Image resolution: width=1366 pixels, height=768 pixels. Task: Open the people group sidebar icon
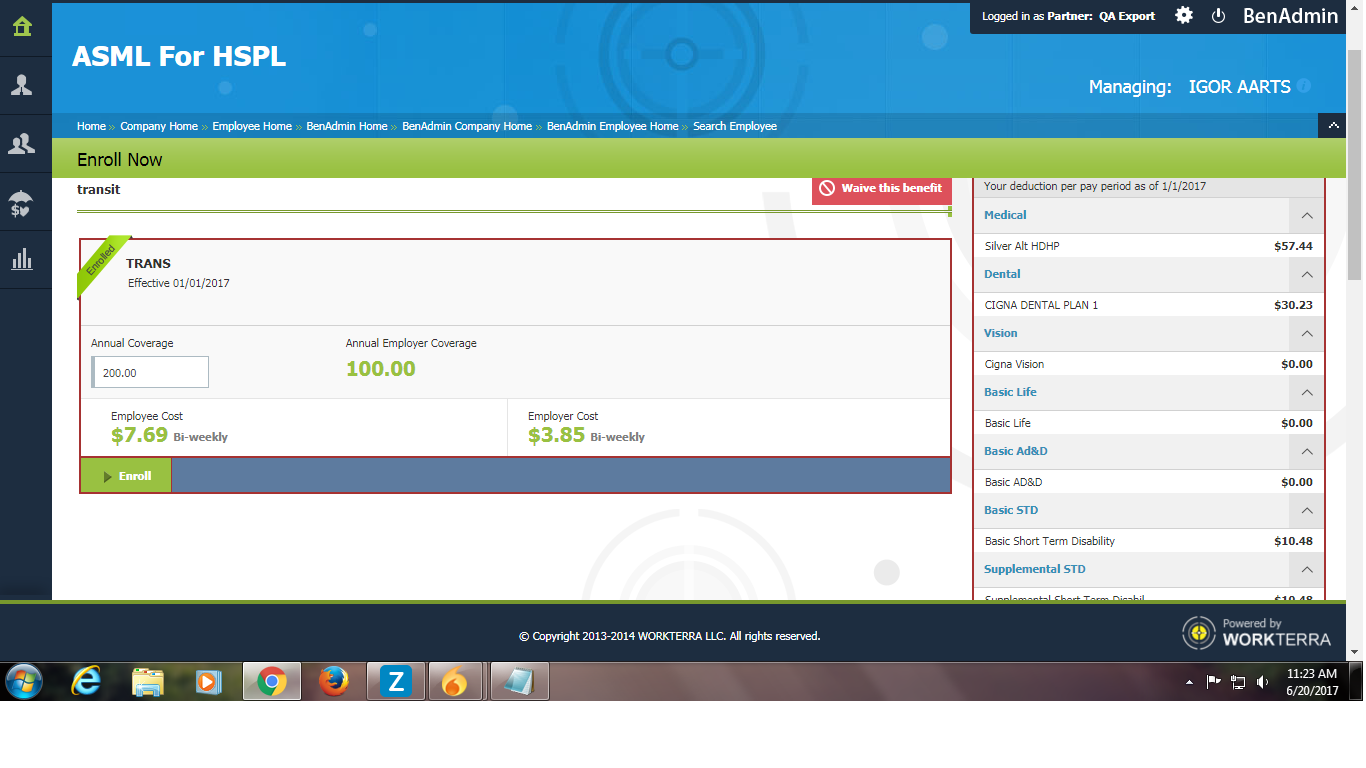22,144
